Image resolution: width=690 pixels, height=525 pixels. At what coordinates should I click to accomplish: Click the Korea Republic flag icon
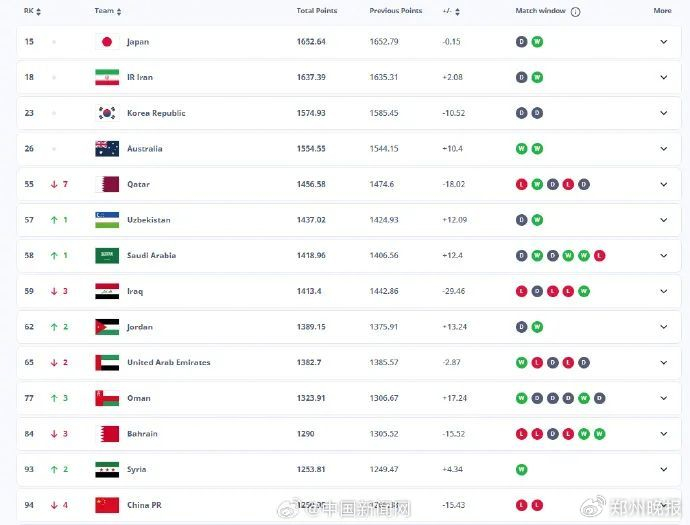107,113
